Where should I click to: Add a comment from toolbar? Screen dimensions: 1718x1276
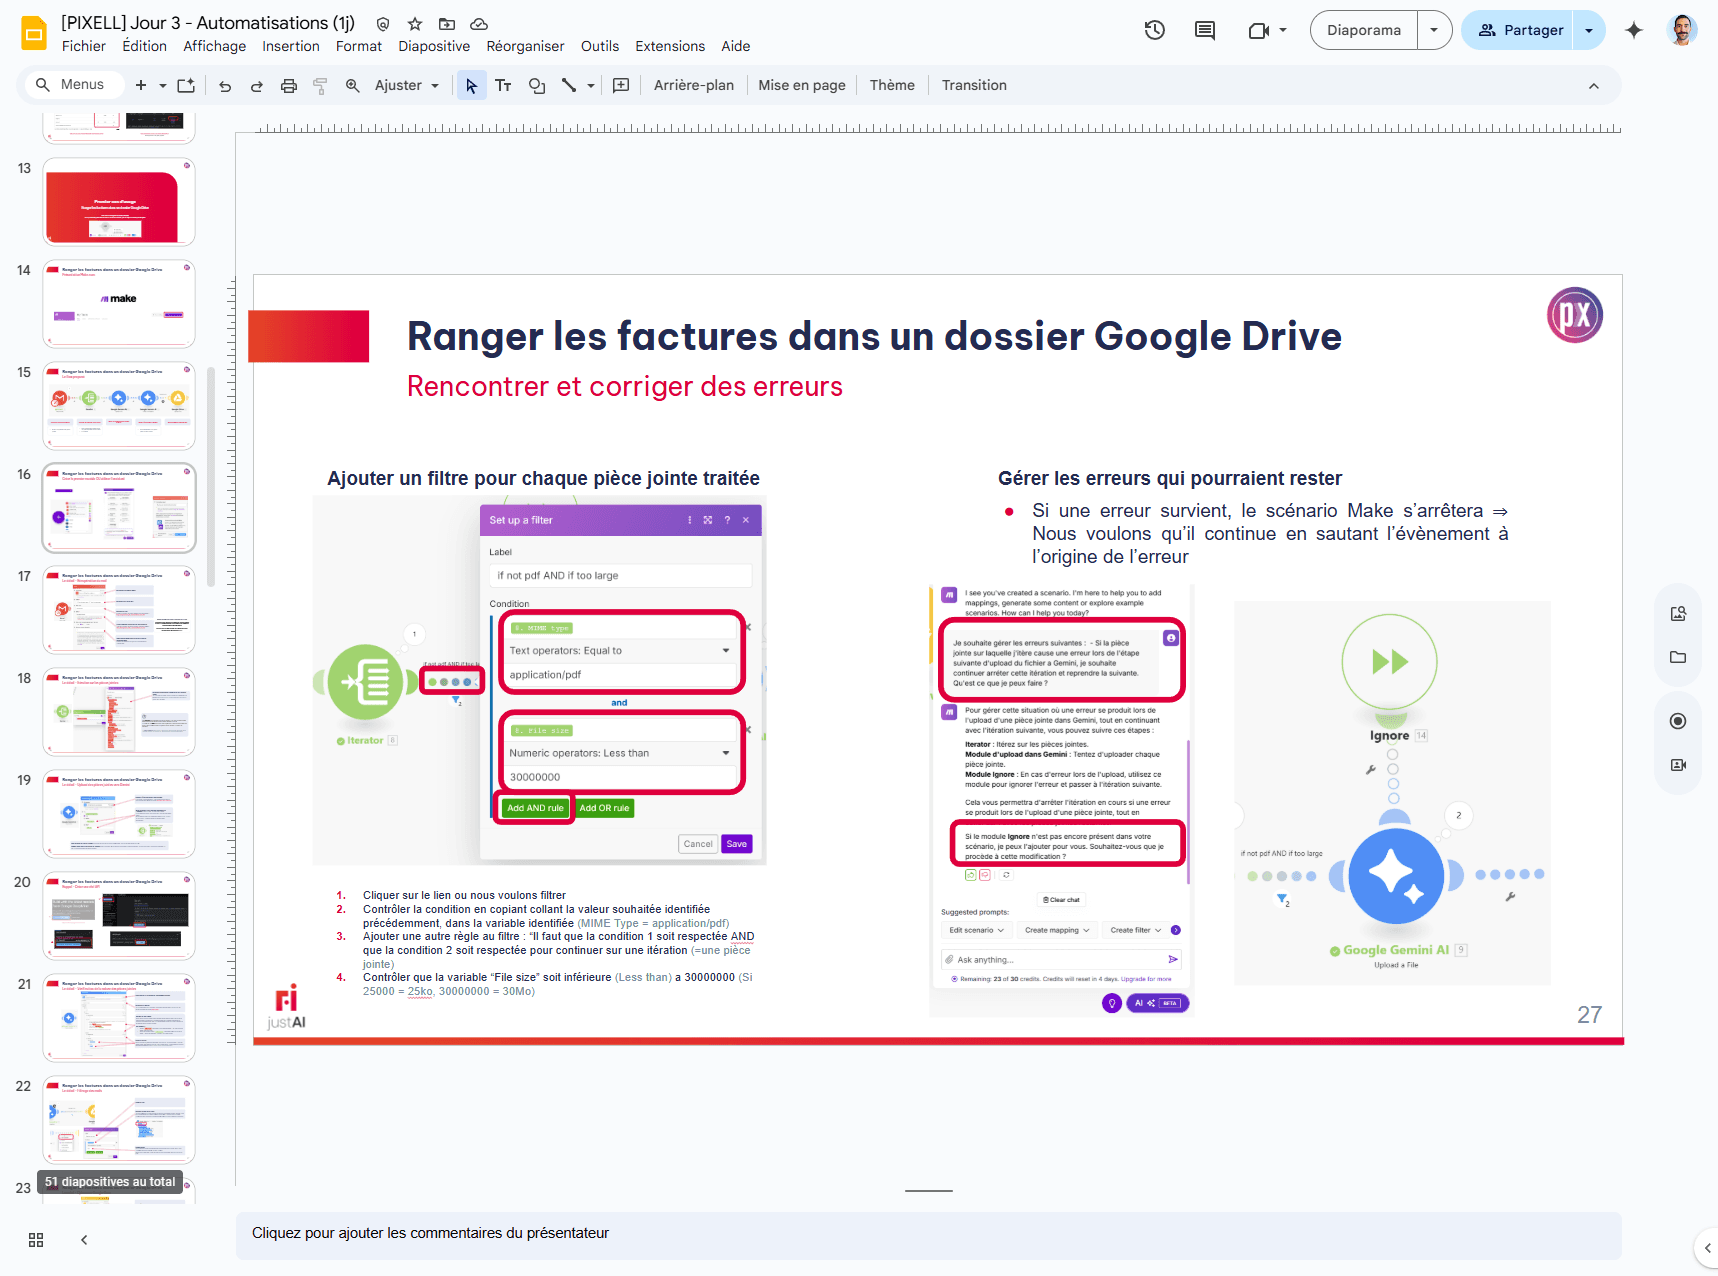(621, 86)
